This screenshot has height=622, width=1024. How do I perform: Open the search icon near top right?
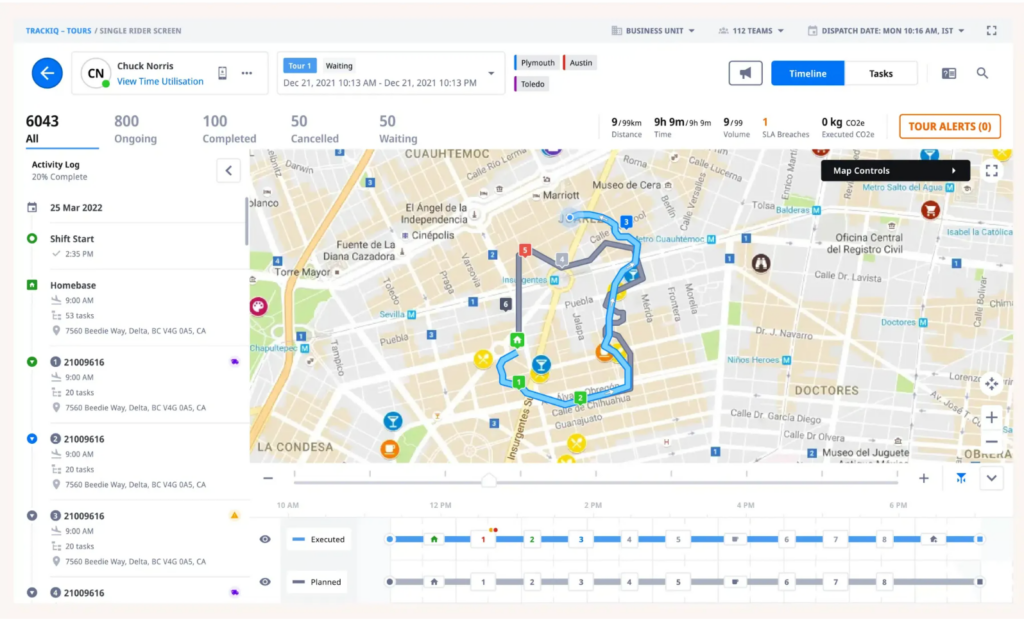pos(982,73)
